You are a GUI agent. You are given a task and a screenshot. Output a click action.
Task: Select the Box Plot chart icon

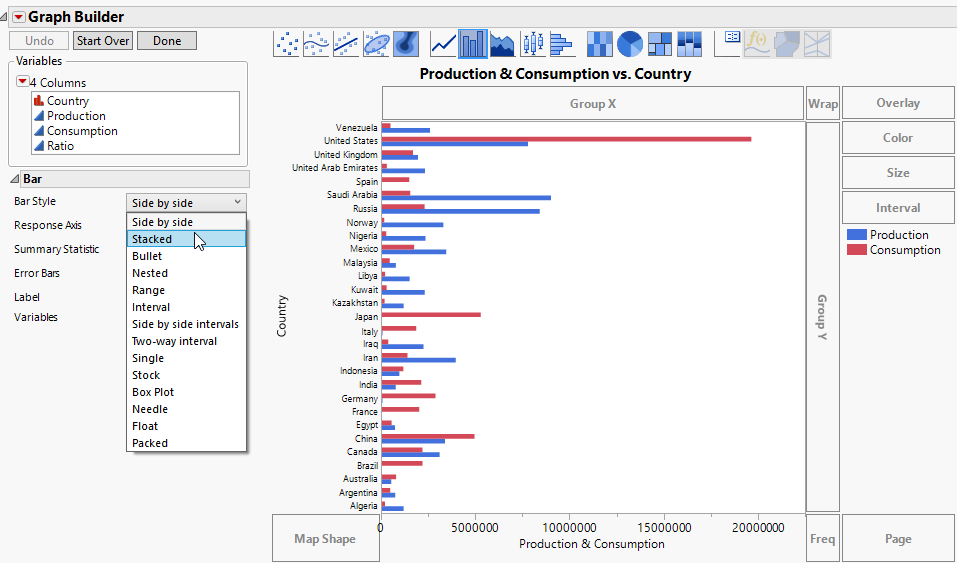(532, 43)
